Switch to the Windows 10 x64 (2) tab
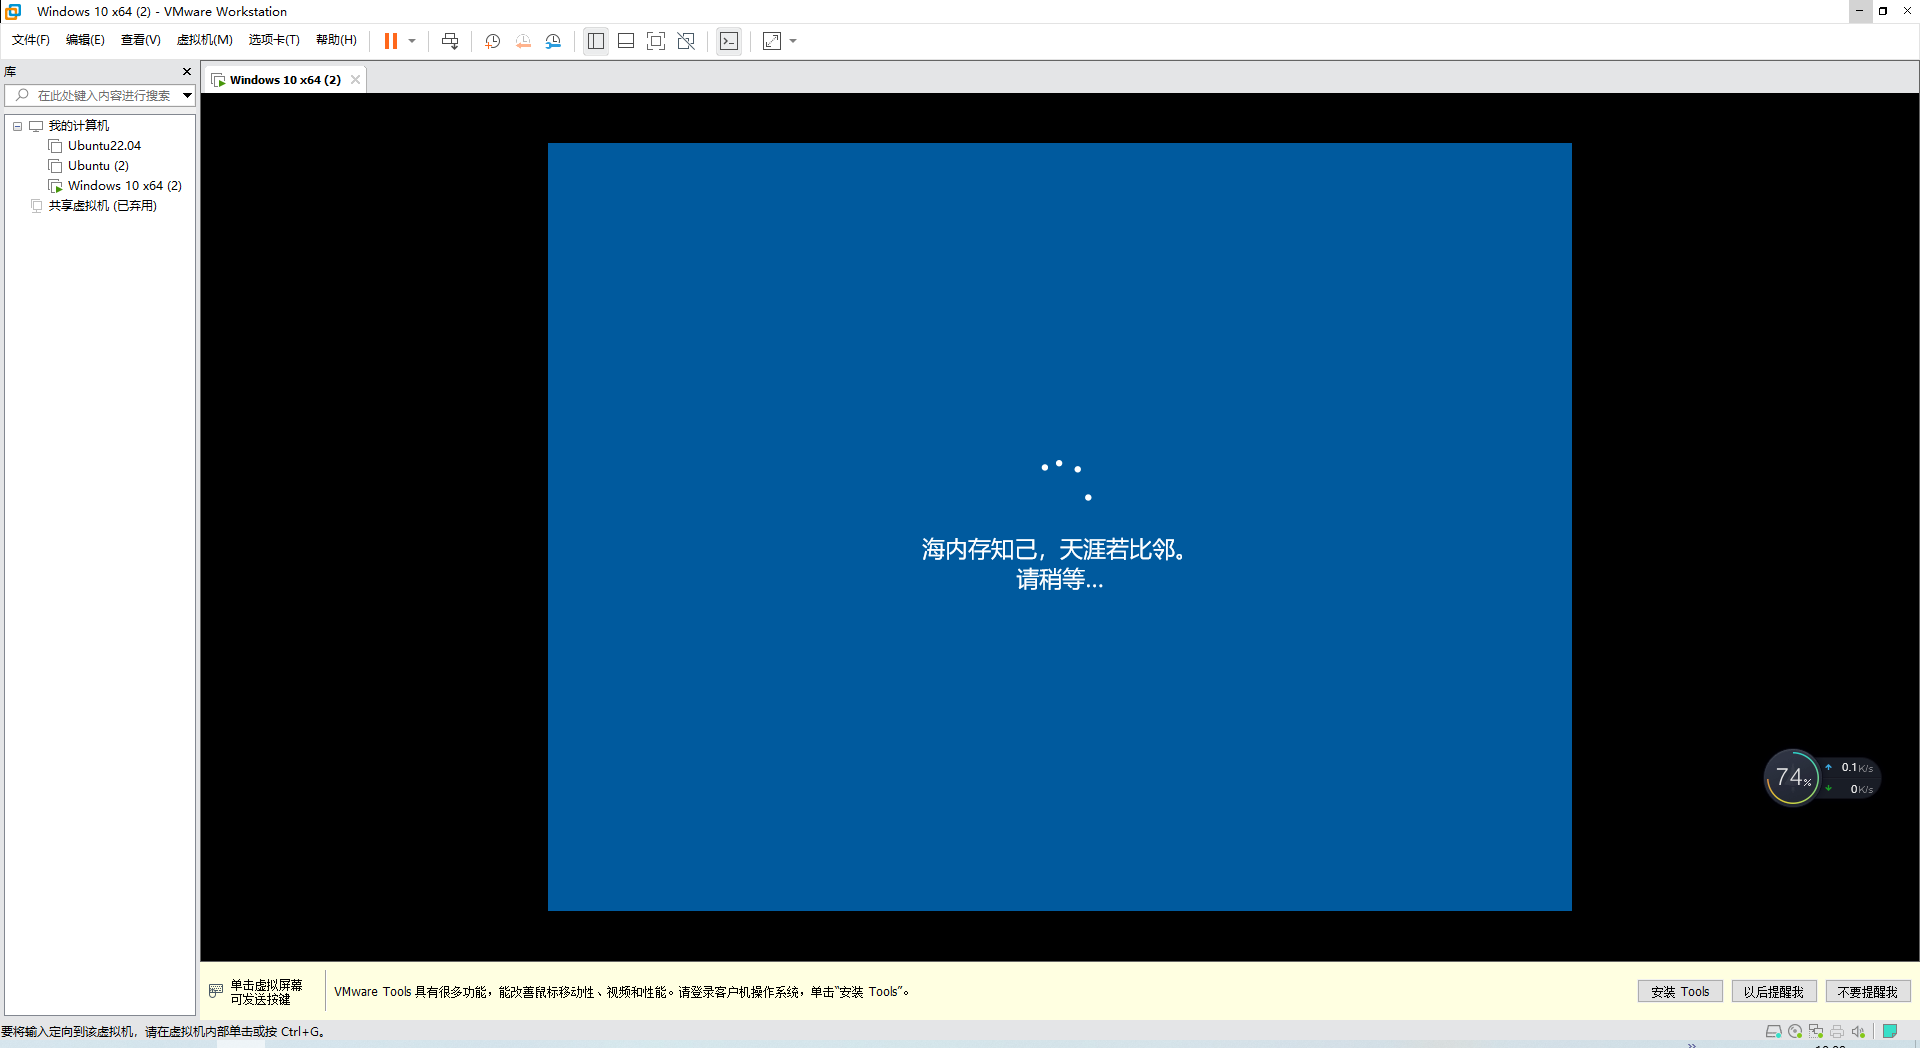The image size is (1920, 1048). pos(284,80)
